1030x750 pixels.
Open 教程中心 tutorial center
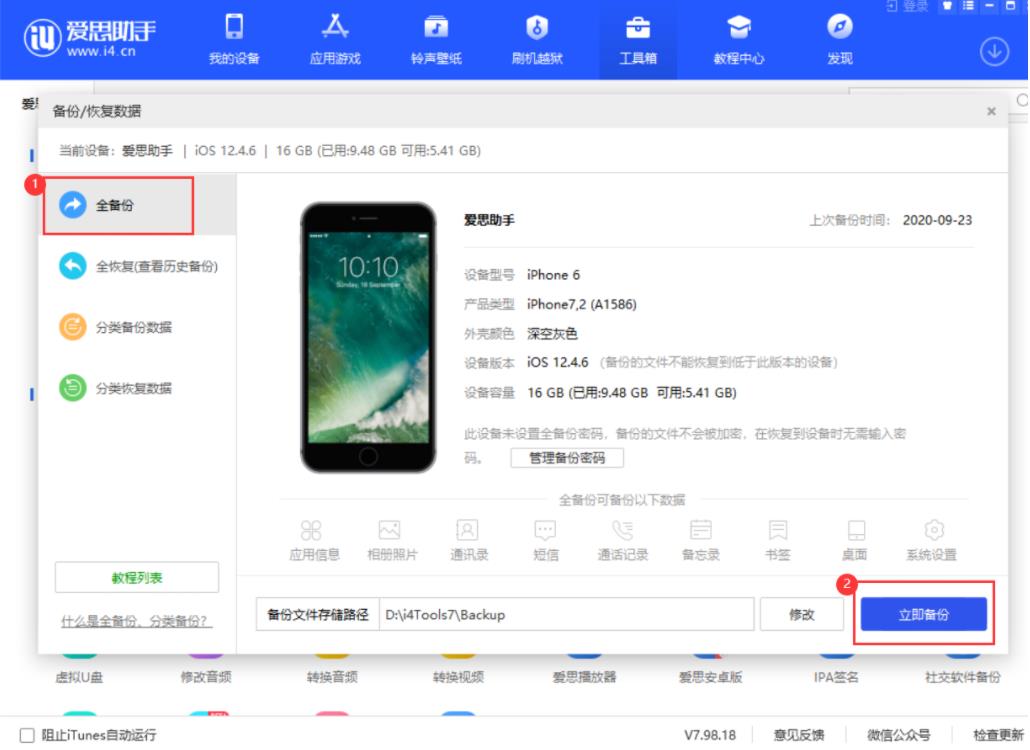click(738, 40)
